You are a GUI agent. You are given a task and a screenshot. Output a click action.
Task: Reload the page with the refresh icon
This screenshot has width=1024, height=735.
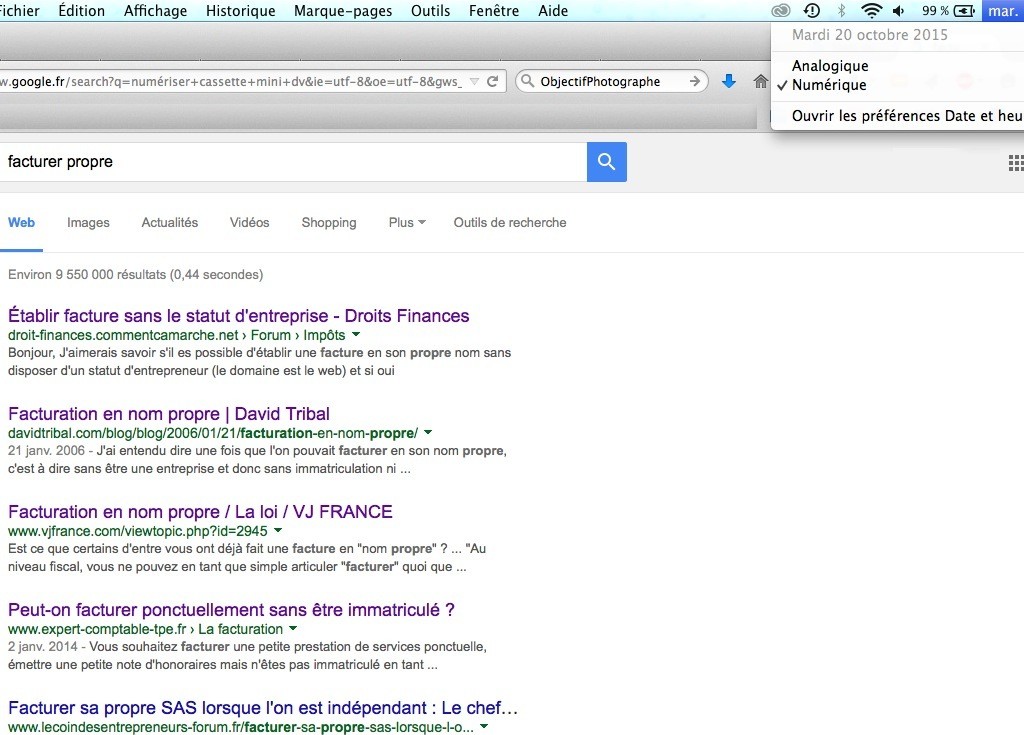click(x=493, y=81)
